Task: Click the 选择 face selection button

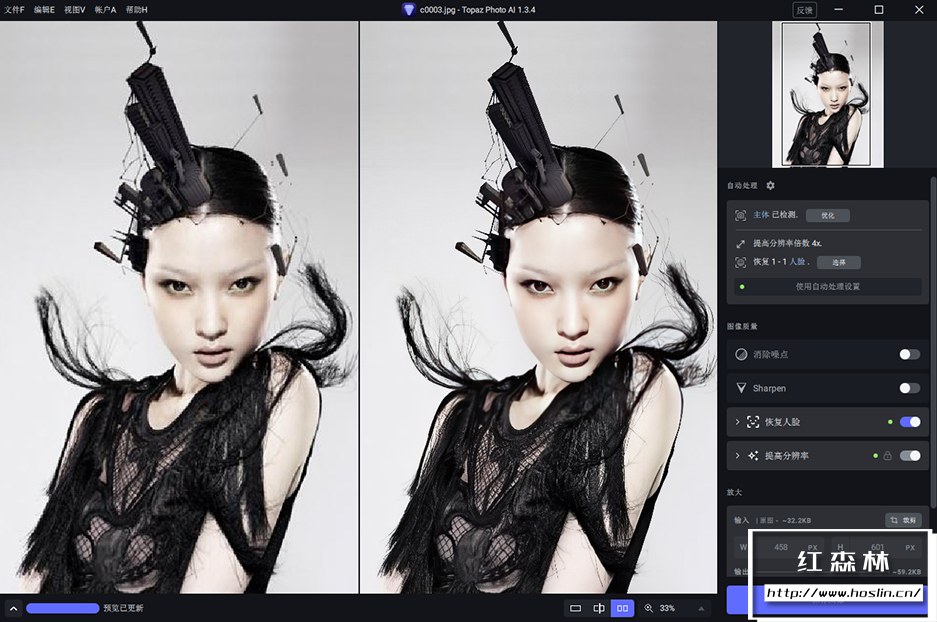Action: coord(839,262)
